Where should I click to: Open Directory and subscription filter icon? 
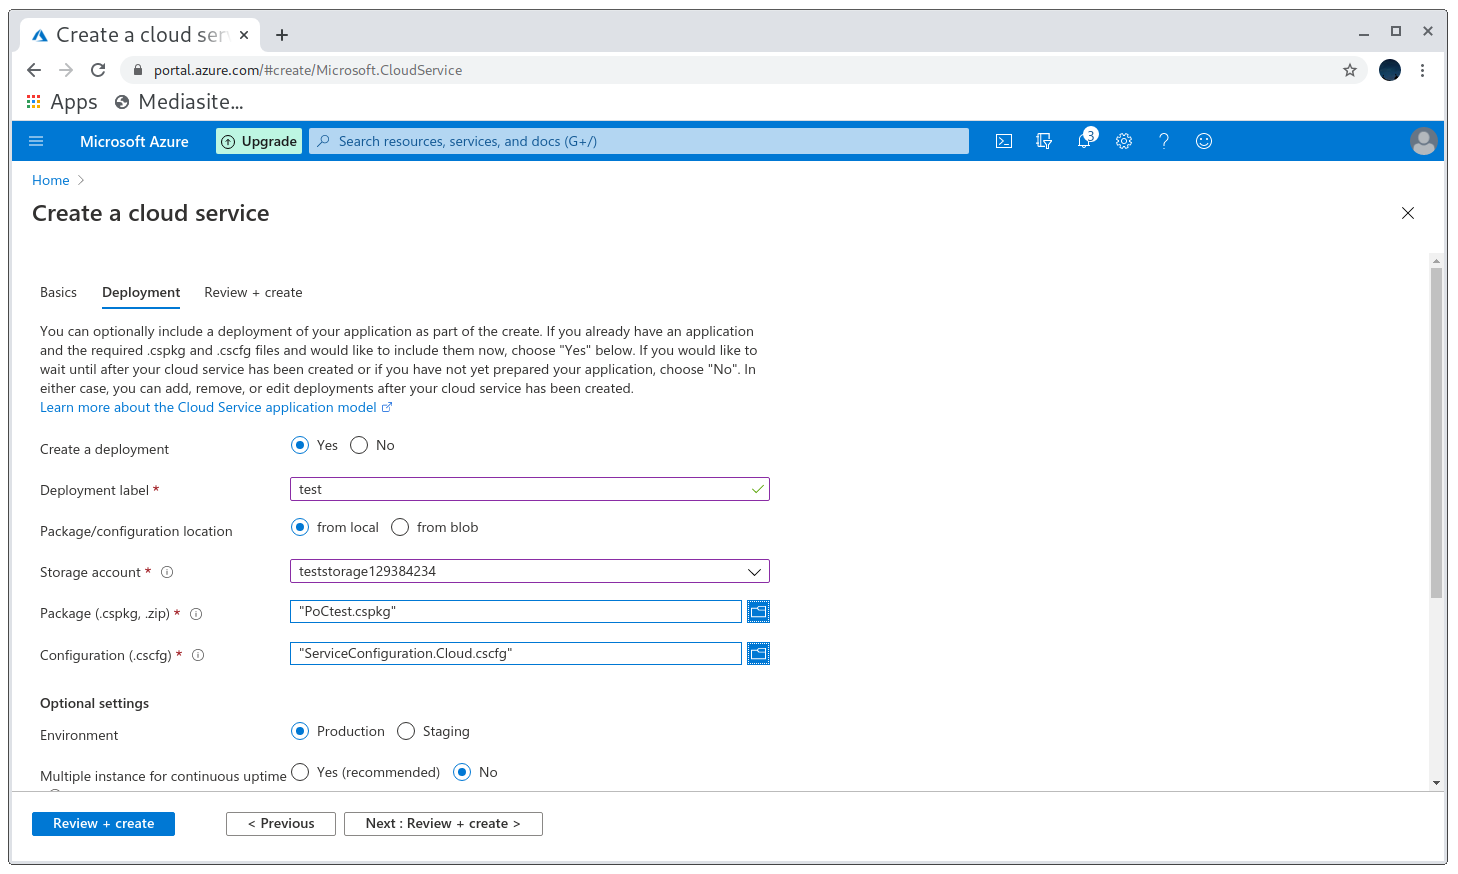pos(1044,141)
